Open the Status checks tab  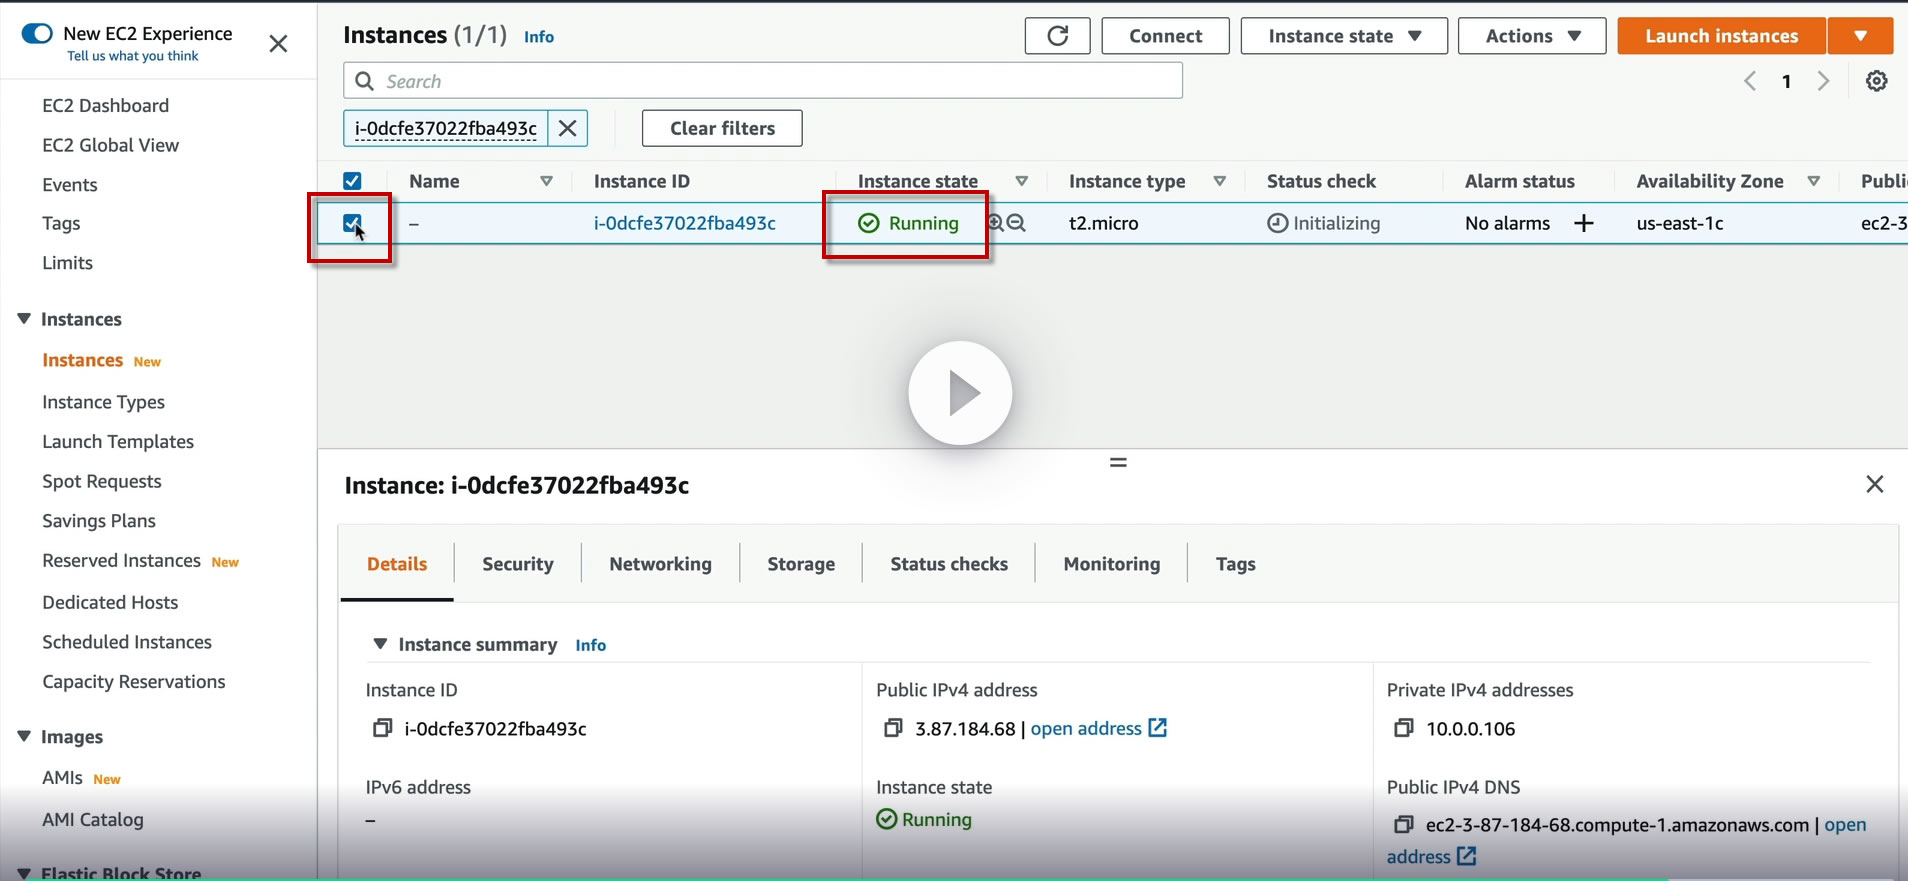tap(948, 564)
